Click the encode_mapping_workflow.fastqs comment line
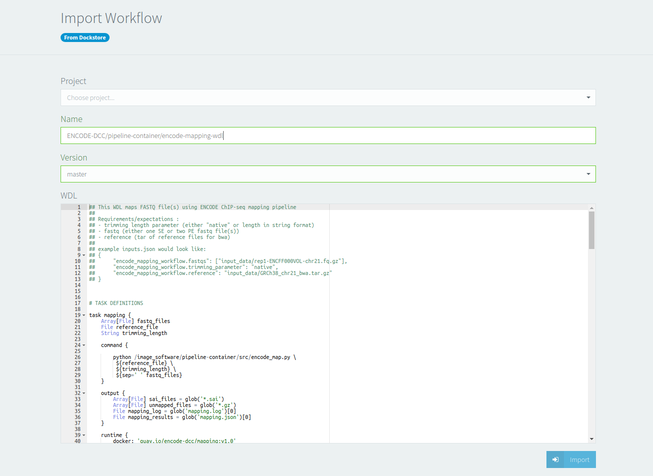The width and height of the screenshot is (653, 476). [x=218, y=261]
